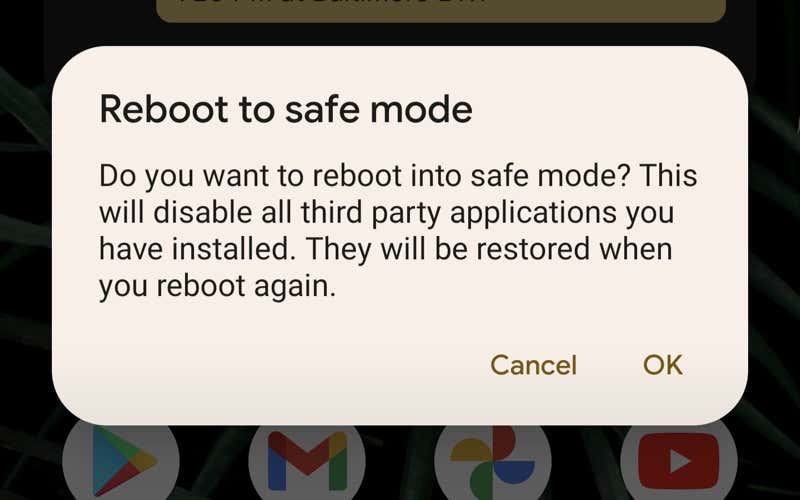Click the safe mode warning message text

pos(397,231)
